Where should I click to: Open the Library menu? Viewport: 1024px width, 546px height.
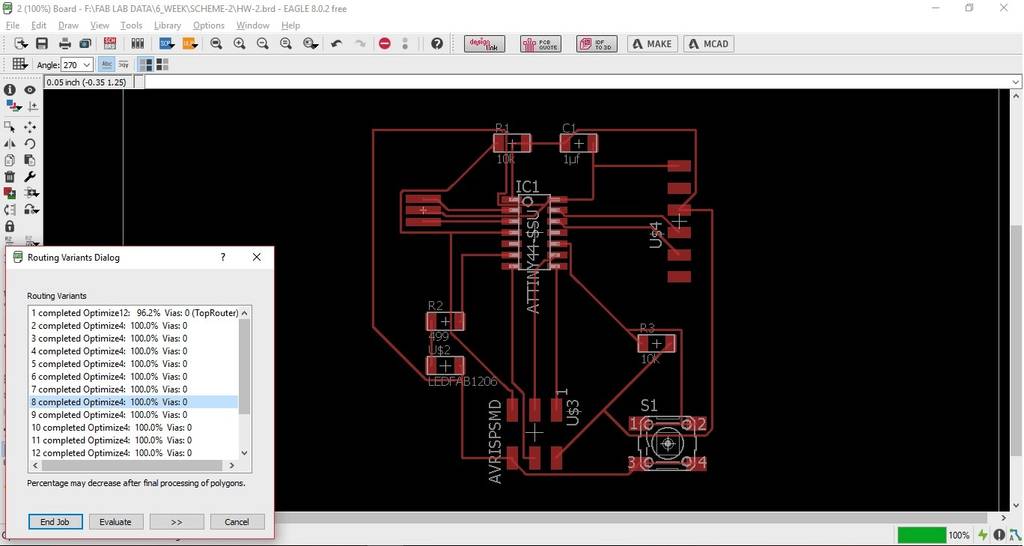point(167,25)
